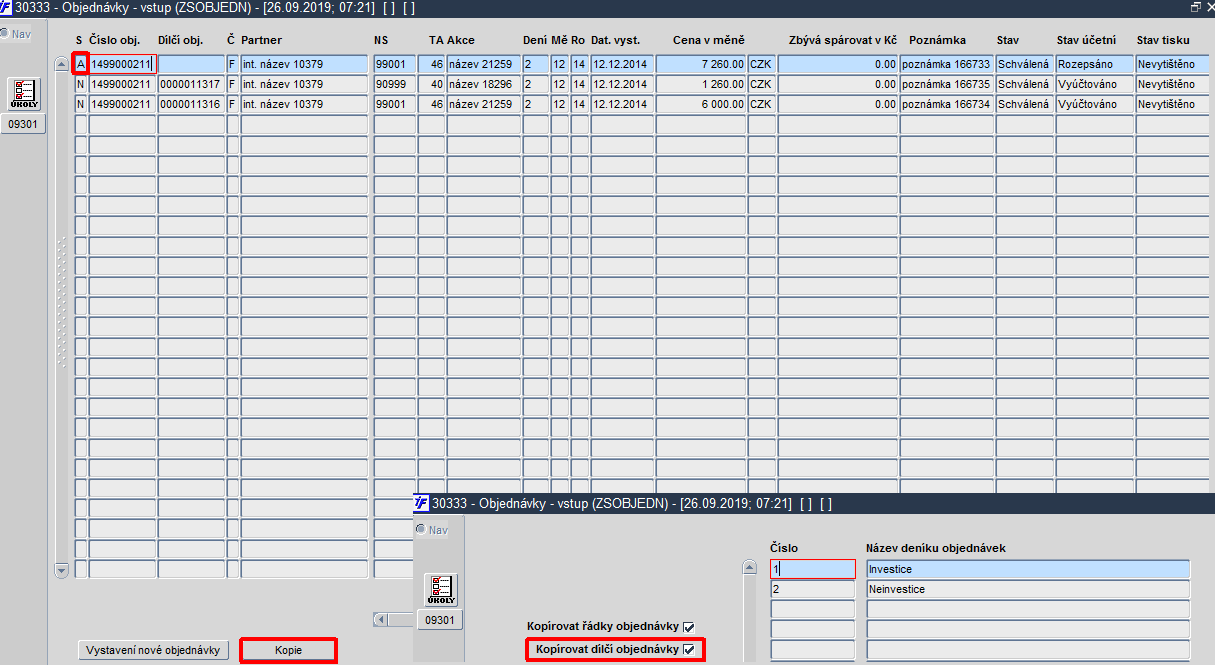Click the orders table scroll-up arrow
The height and width of the screenshot is (665, 1215).
click(x=60, y=64)
